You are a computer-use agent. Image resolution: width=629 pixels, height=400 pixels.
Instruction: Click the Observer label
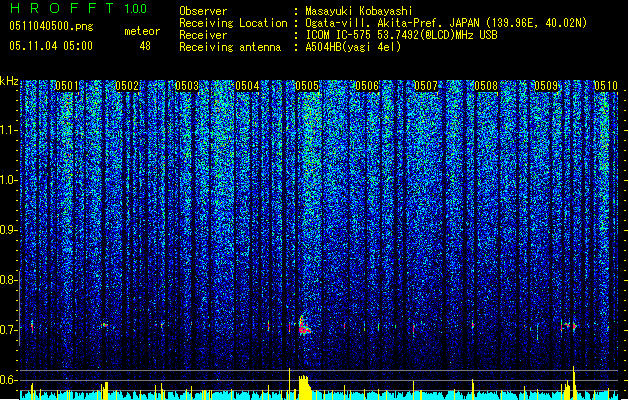pos(203,11)
